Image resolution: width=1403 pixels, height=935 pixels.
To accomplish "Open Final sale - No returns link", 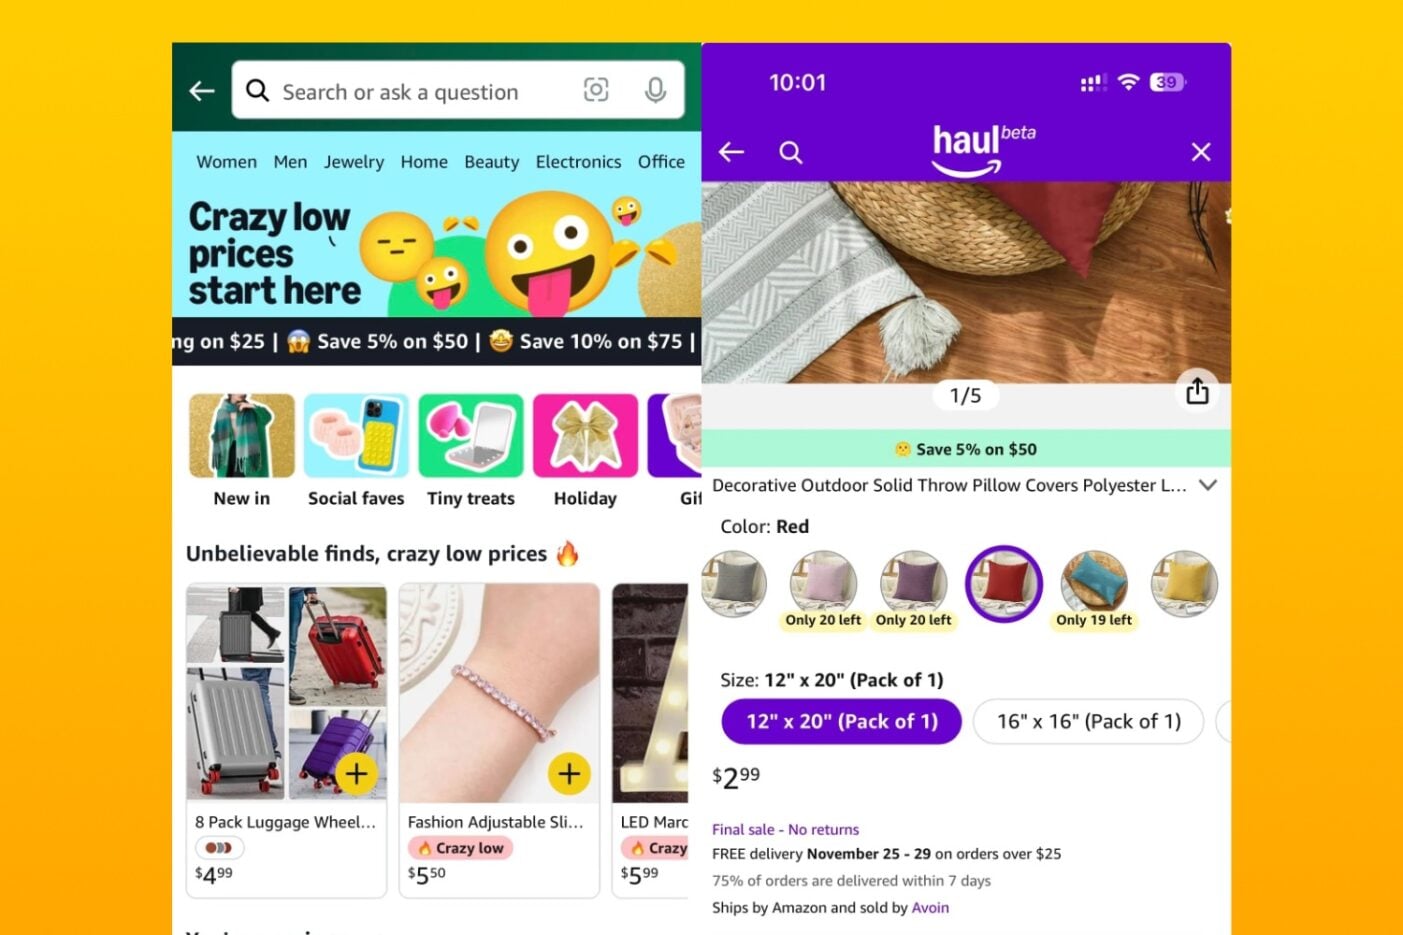I will coord(785,829).
